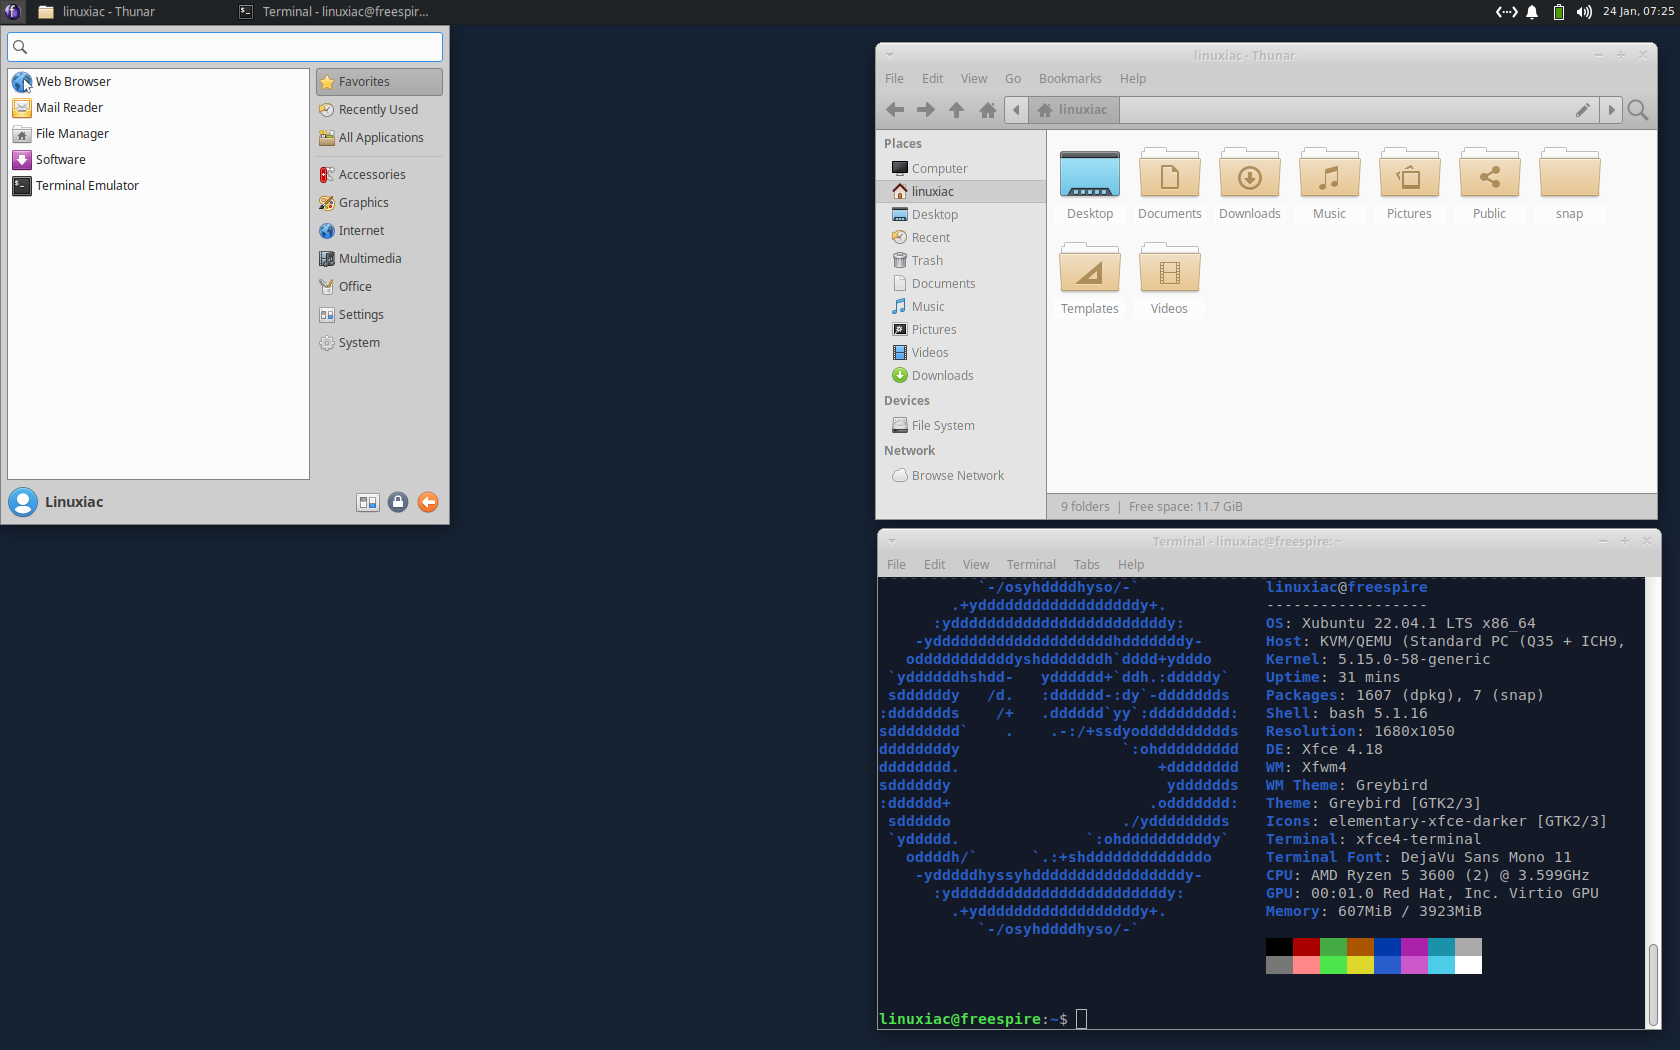Open System category in menu
Viewport: 1680px width, 1050px height.
380,343
